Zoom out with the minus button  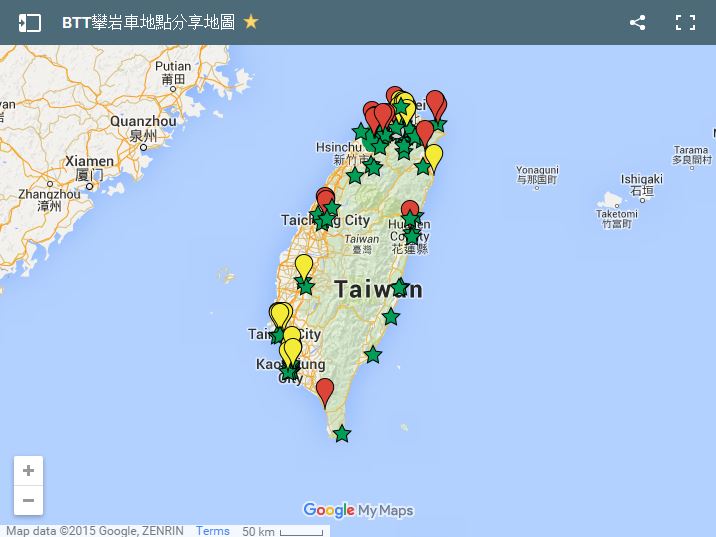[28, 500]
